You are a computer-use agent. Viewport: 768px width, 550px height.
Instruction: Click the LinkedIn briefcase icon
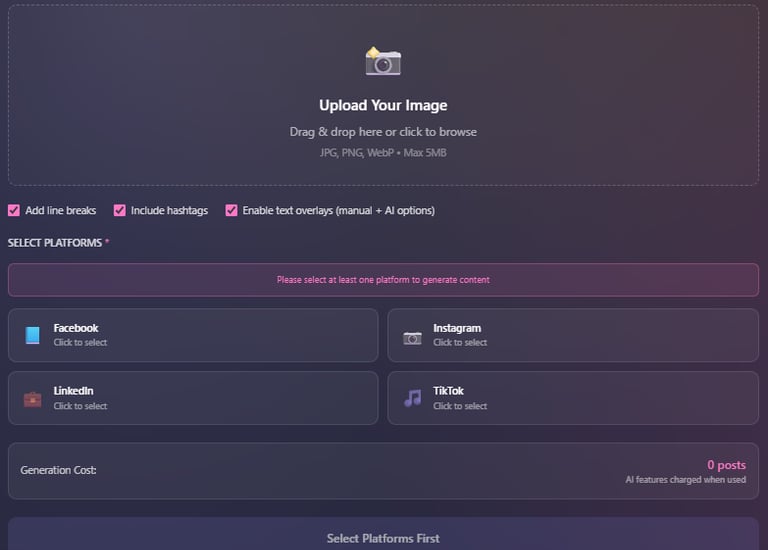[32, 399]
